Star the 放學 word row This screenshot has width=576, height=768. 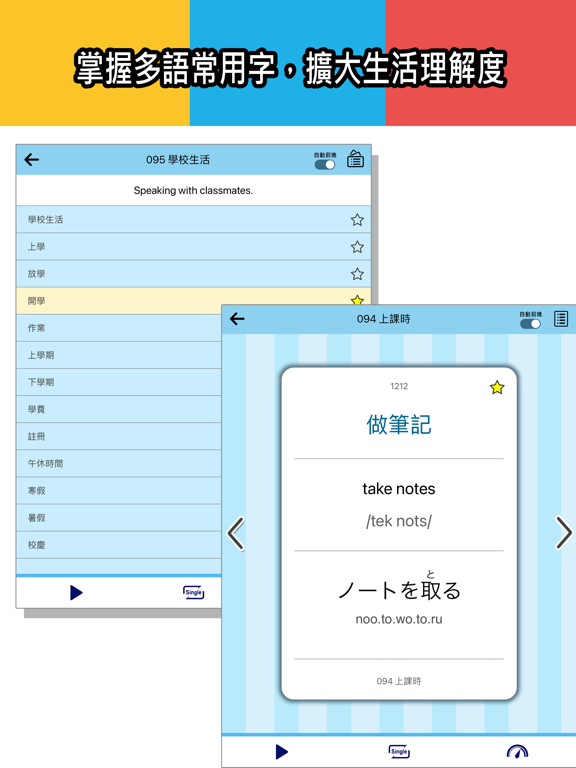tap(357, 274)
